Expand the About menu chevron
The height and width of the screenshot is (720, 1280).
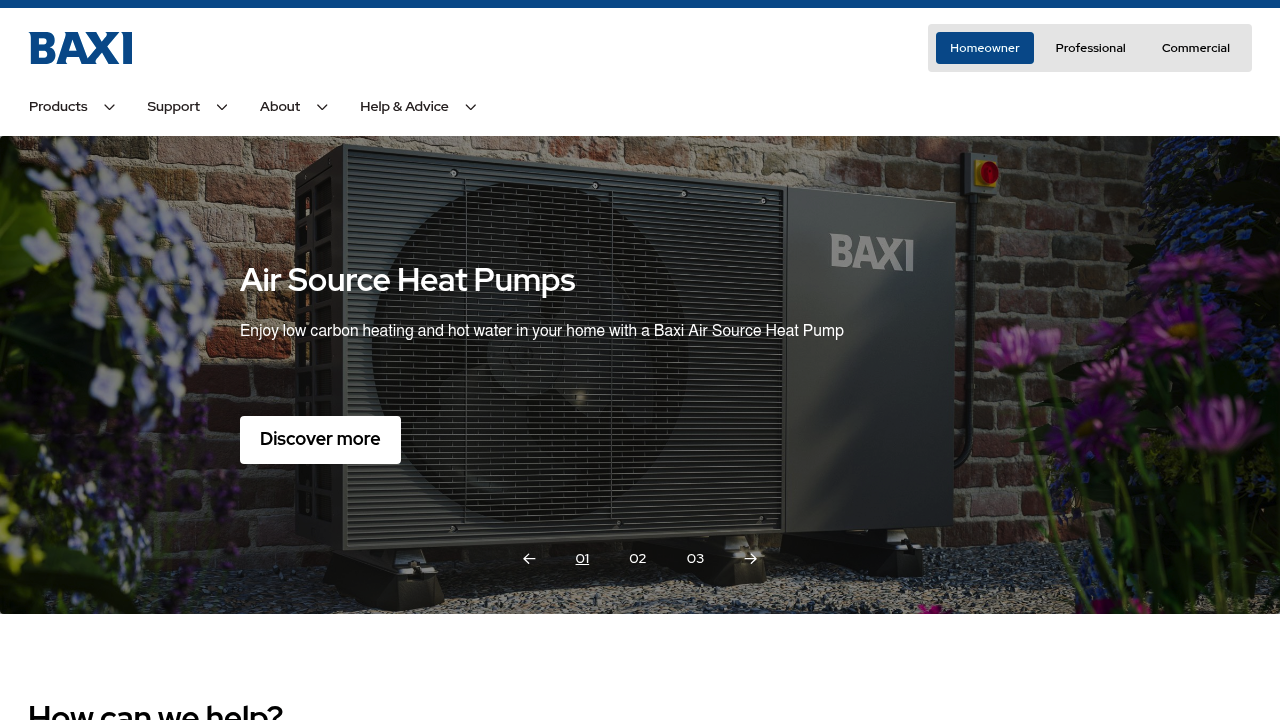pyautogui.click(x=322, y=107)
